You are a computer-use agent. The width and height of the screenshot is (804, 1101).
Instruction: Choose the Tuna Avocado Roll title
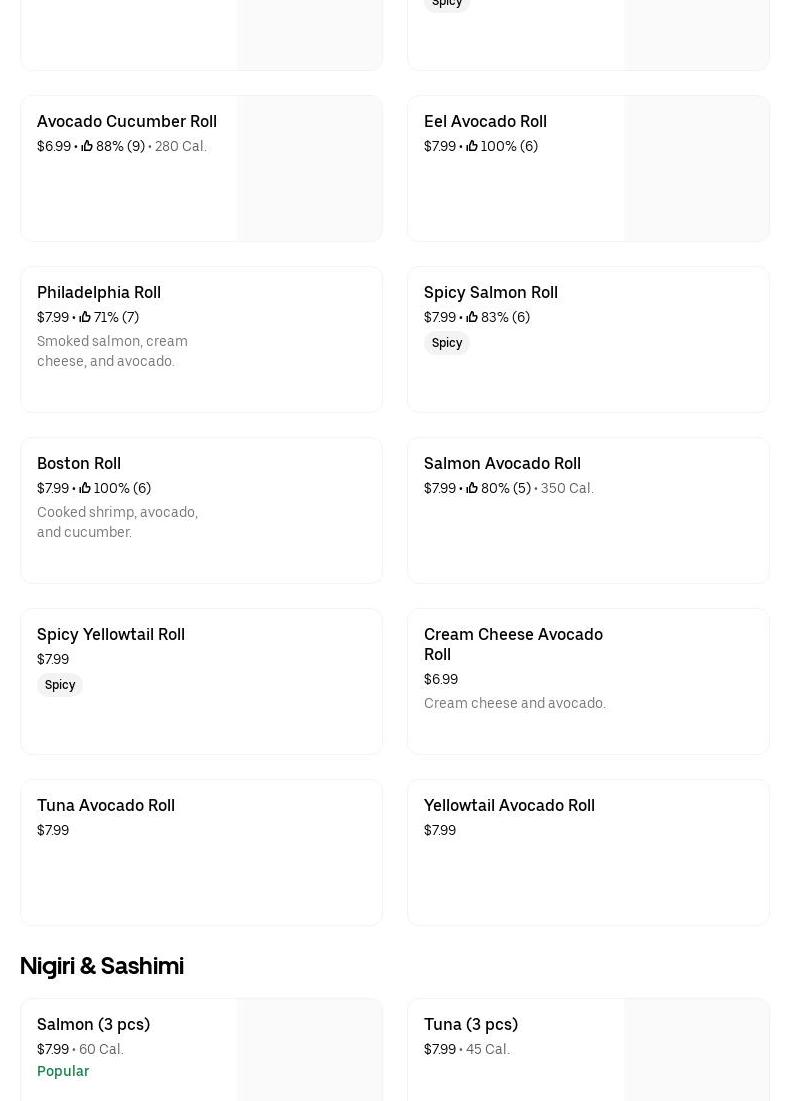click(x=106, y=805)
